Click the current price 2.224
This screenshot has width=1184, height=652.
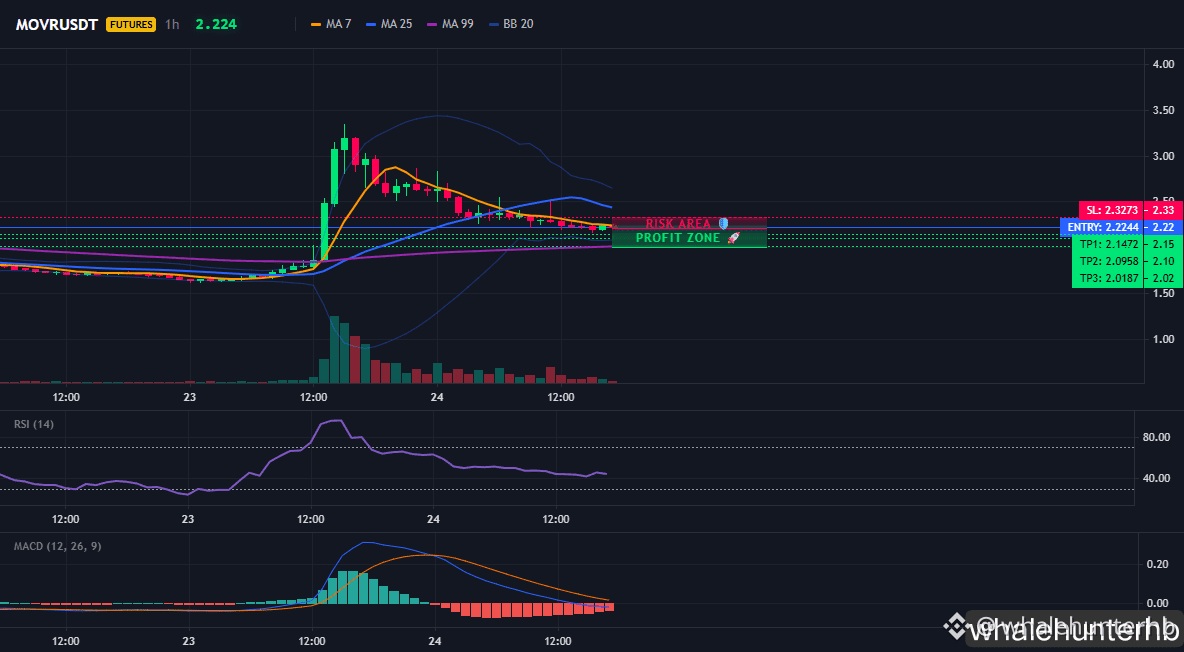click(216, 24)
